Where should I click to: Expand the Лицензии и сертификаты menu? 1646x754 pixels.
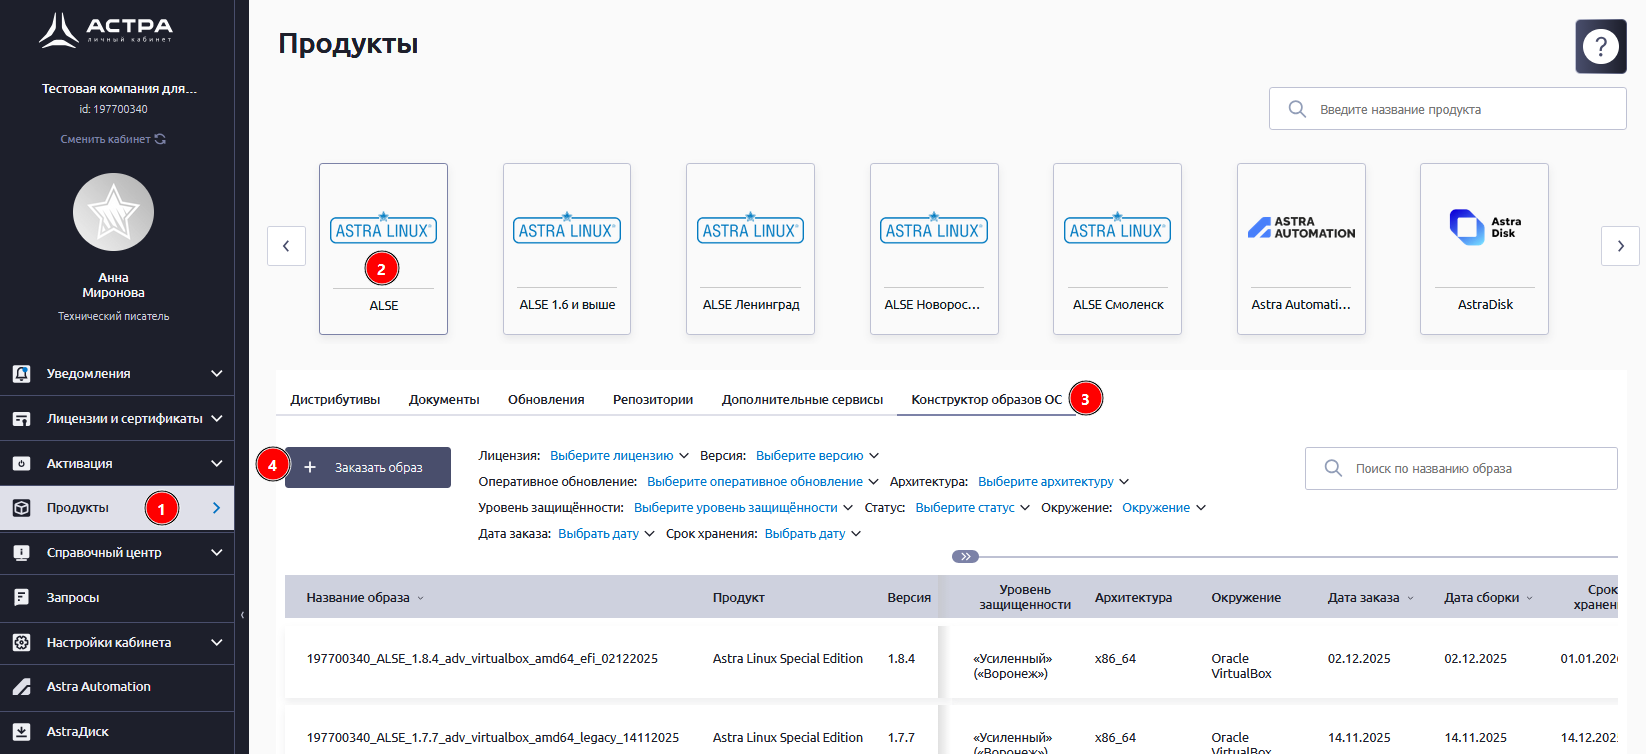coord(216,419)
